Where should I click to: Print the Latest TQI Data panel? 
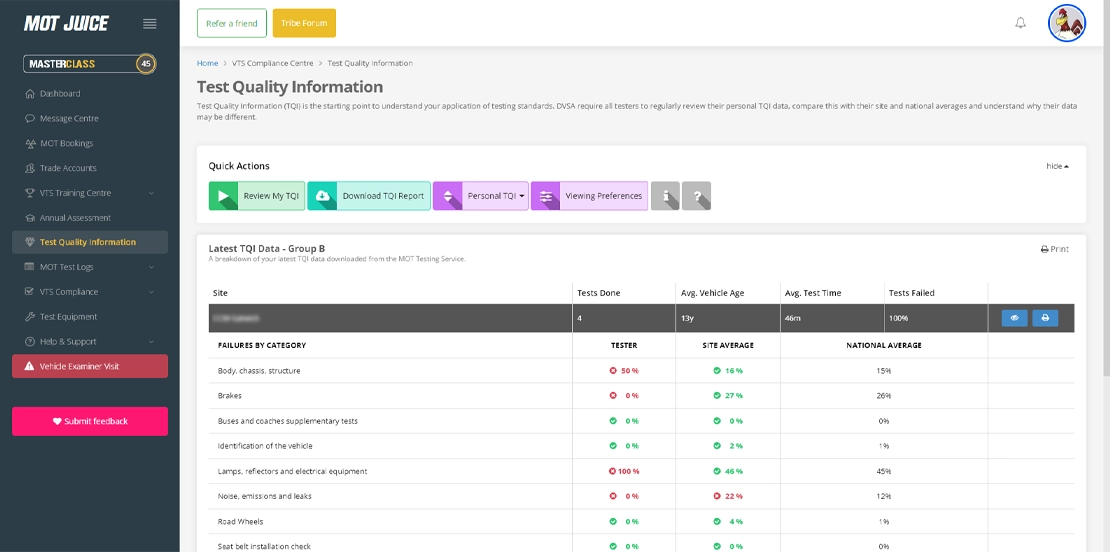(x=1055, y=249)
